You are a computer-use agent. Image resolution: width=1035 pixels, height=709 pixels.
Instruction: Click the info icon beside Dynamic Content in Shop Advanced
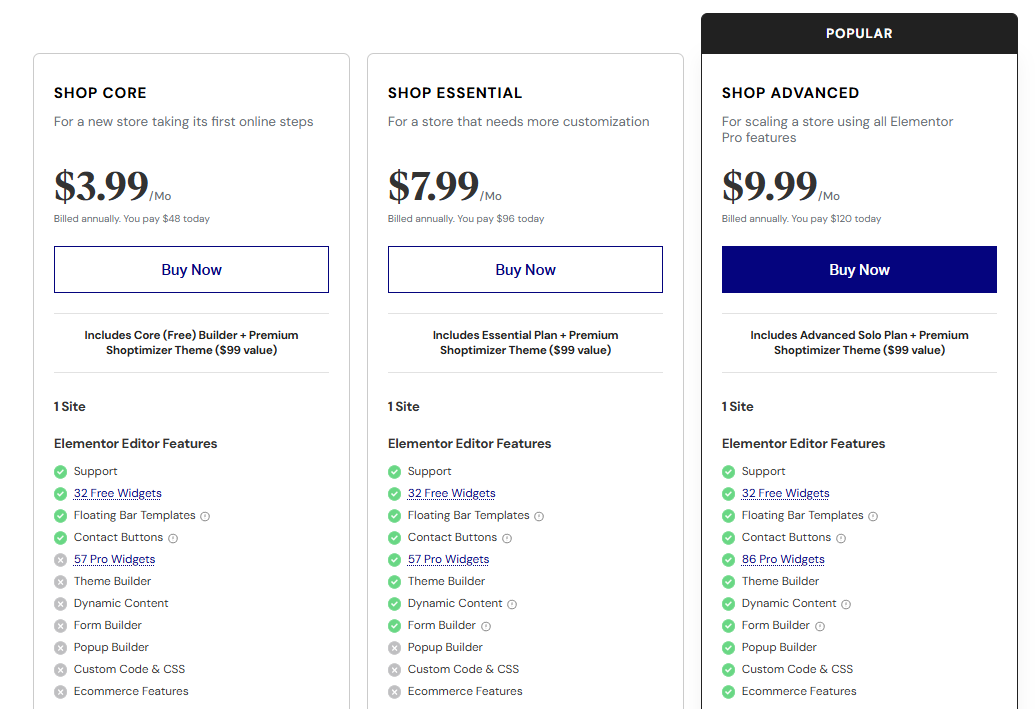(847, 603)
